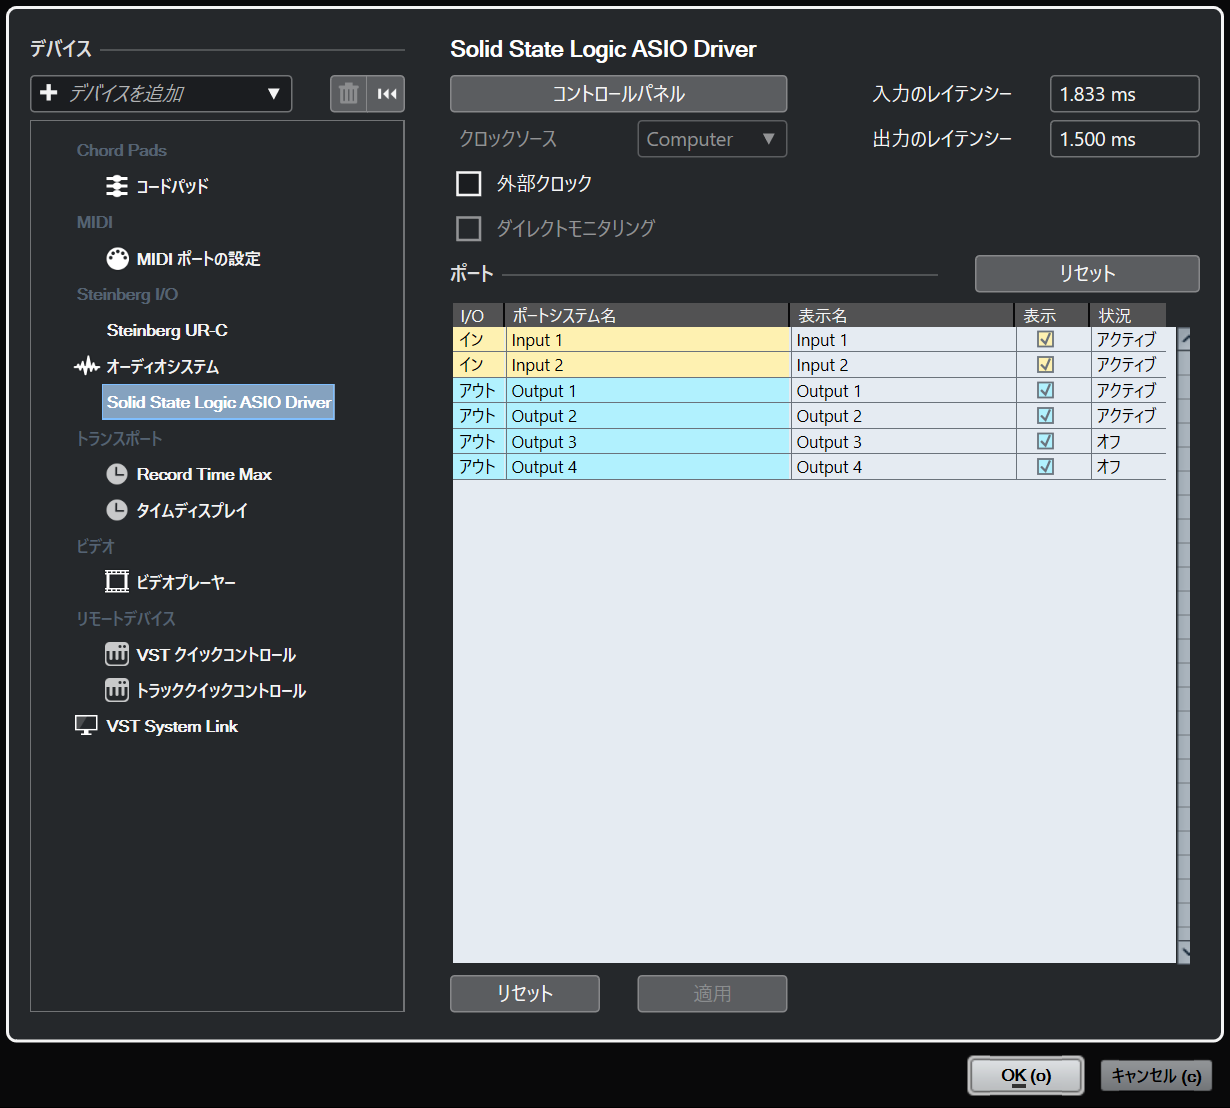Click the port table scrollbar up arrow

tap(1185, 338)
